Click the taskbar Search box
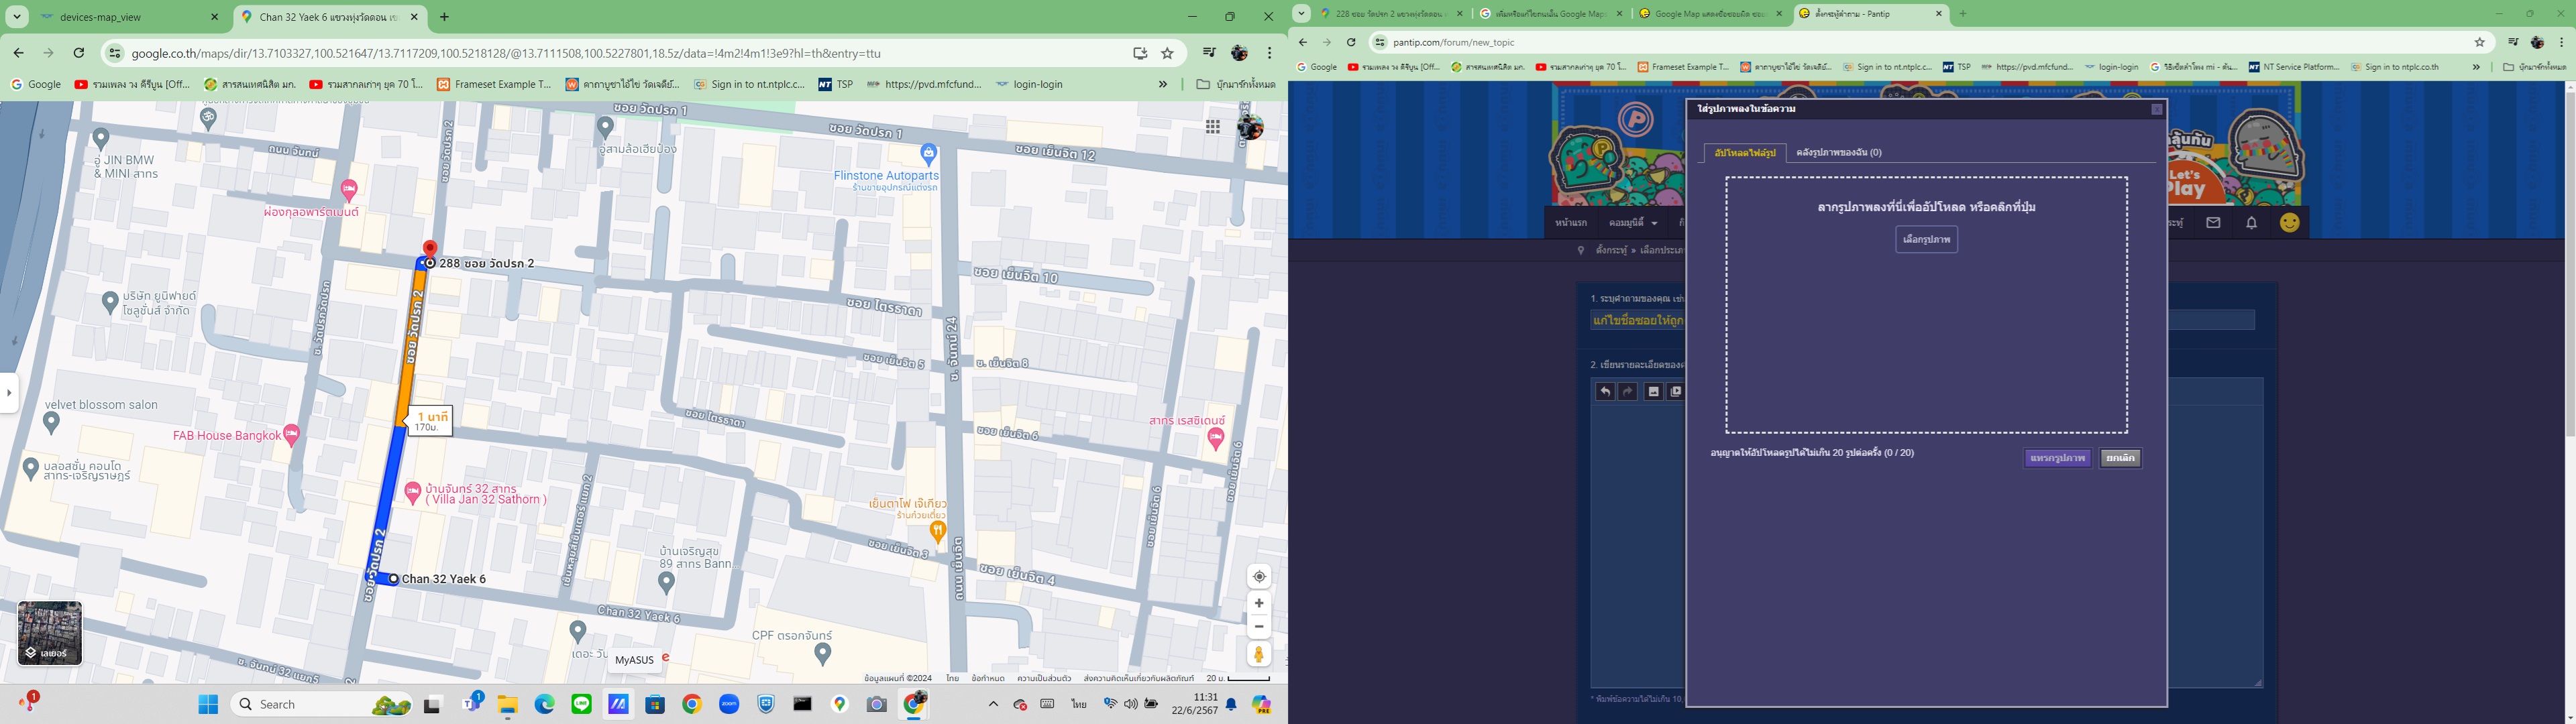2576x724 pixels. (x=322, y=705)
